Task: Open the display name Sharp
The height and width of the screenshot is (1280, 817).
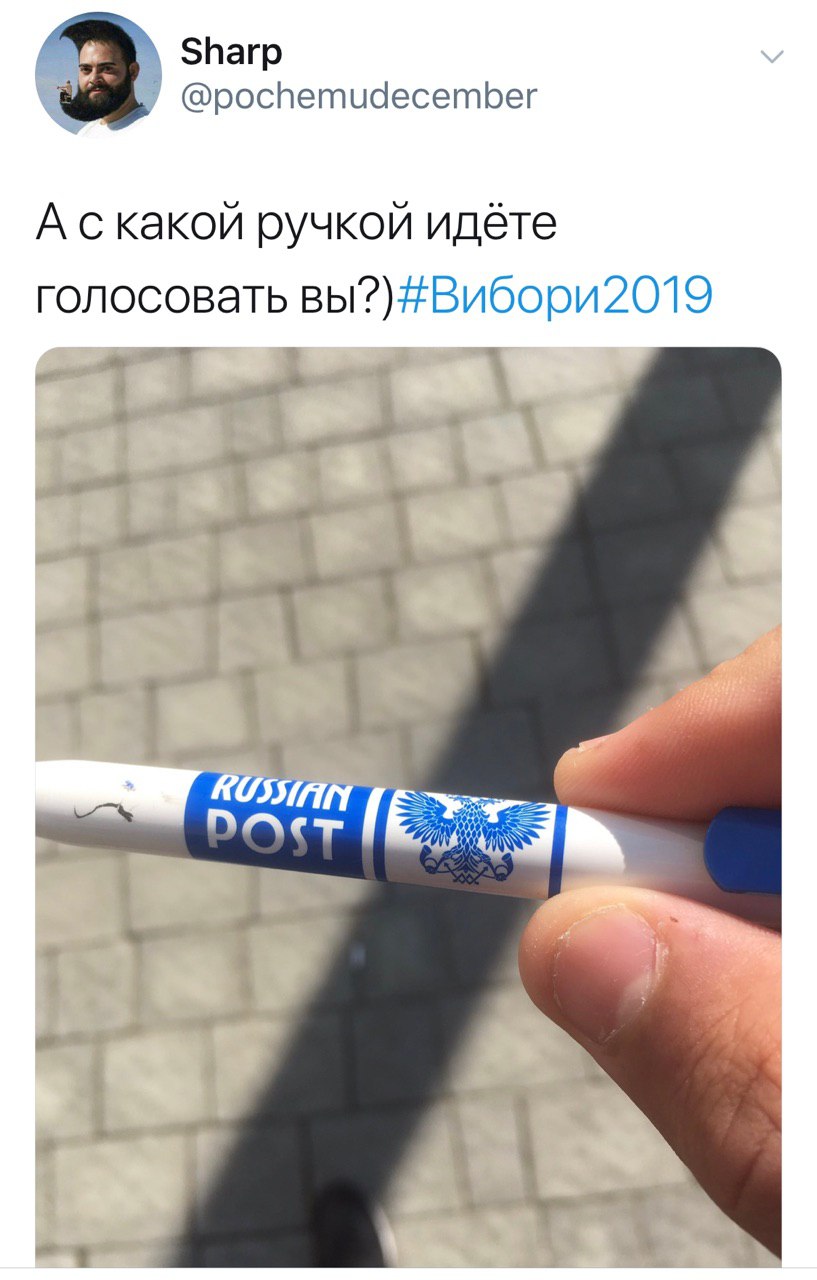Action: pos(231,50)
